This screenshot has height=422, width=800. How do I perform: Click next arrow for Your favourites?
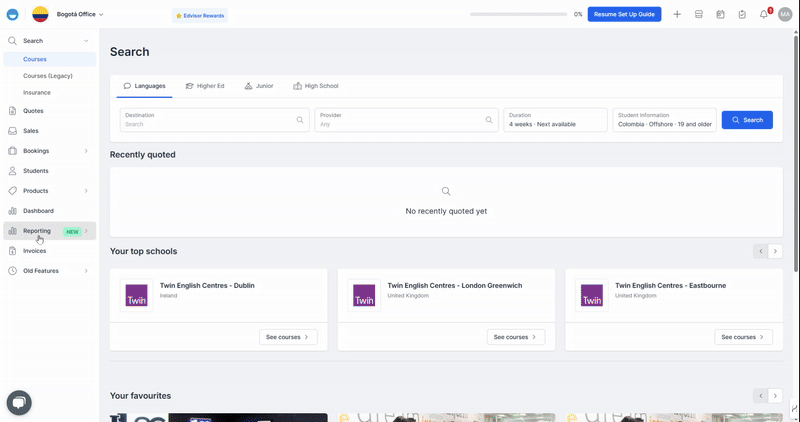[776, 395]
